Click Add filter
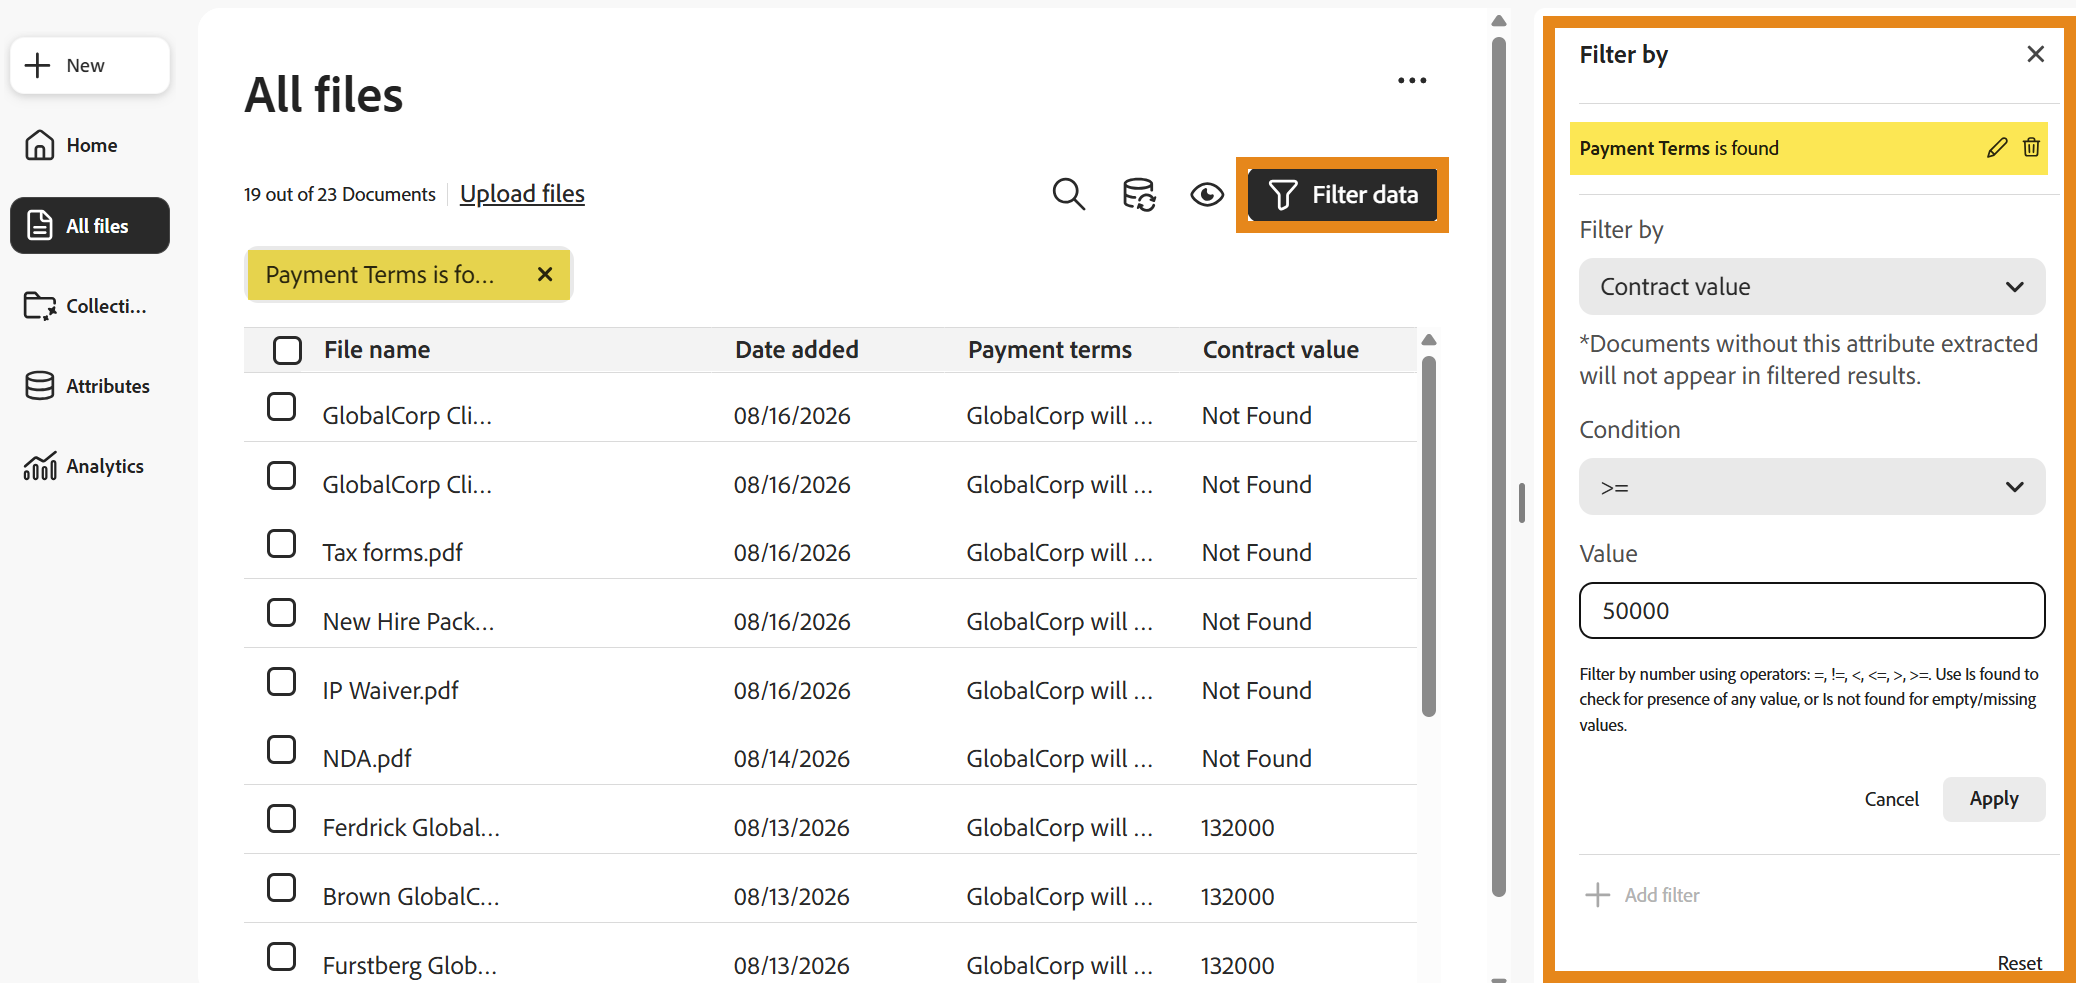Image resolution: width=2076 pixels, height=983 pixels. click(1643, 895)
